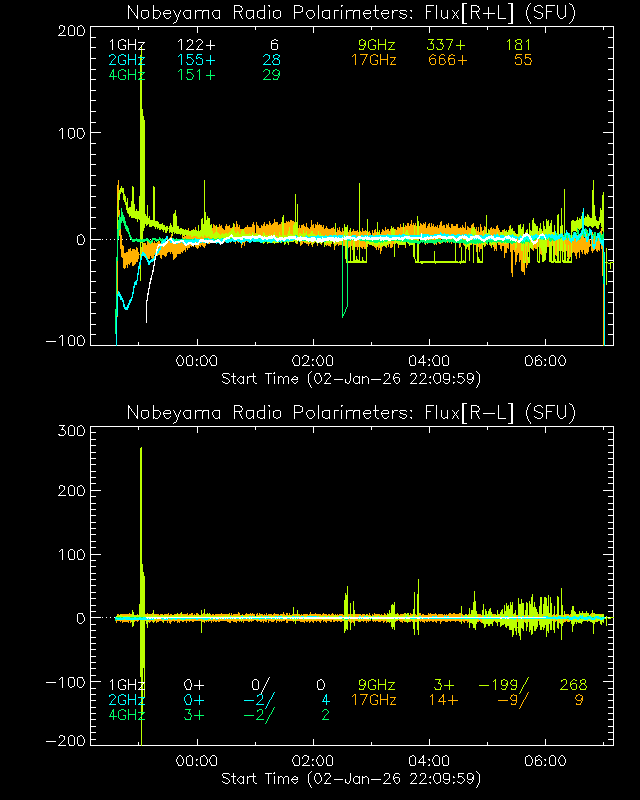Screen dimensions: 640x800
Task: Click the 9GHz legend label in top plot
Action: [x=376, y=45]
